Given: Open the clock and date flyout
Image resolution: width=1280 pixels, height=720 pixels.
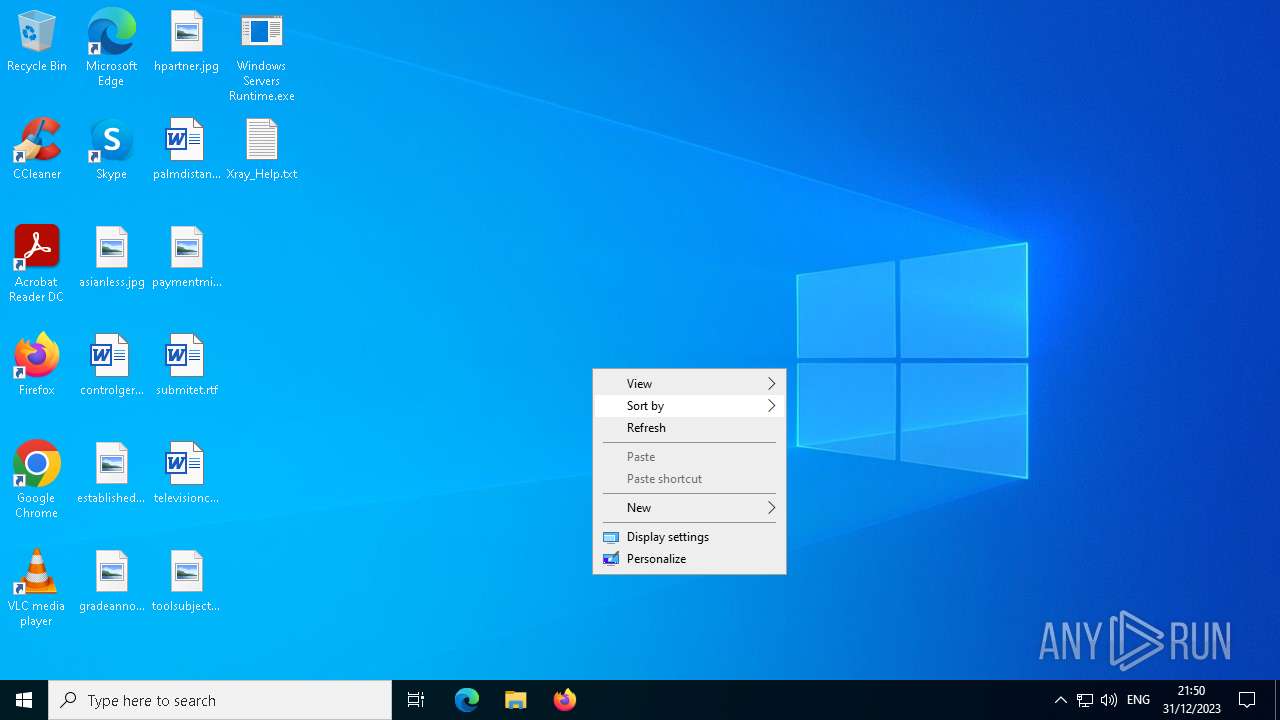Looking at the screenshot, I should 1191,700.
